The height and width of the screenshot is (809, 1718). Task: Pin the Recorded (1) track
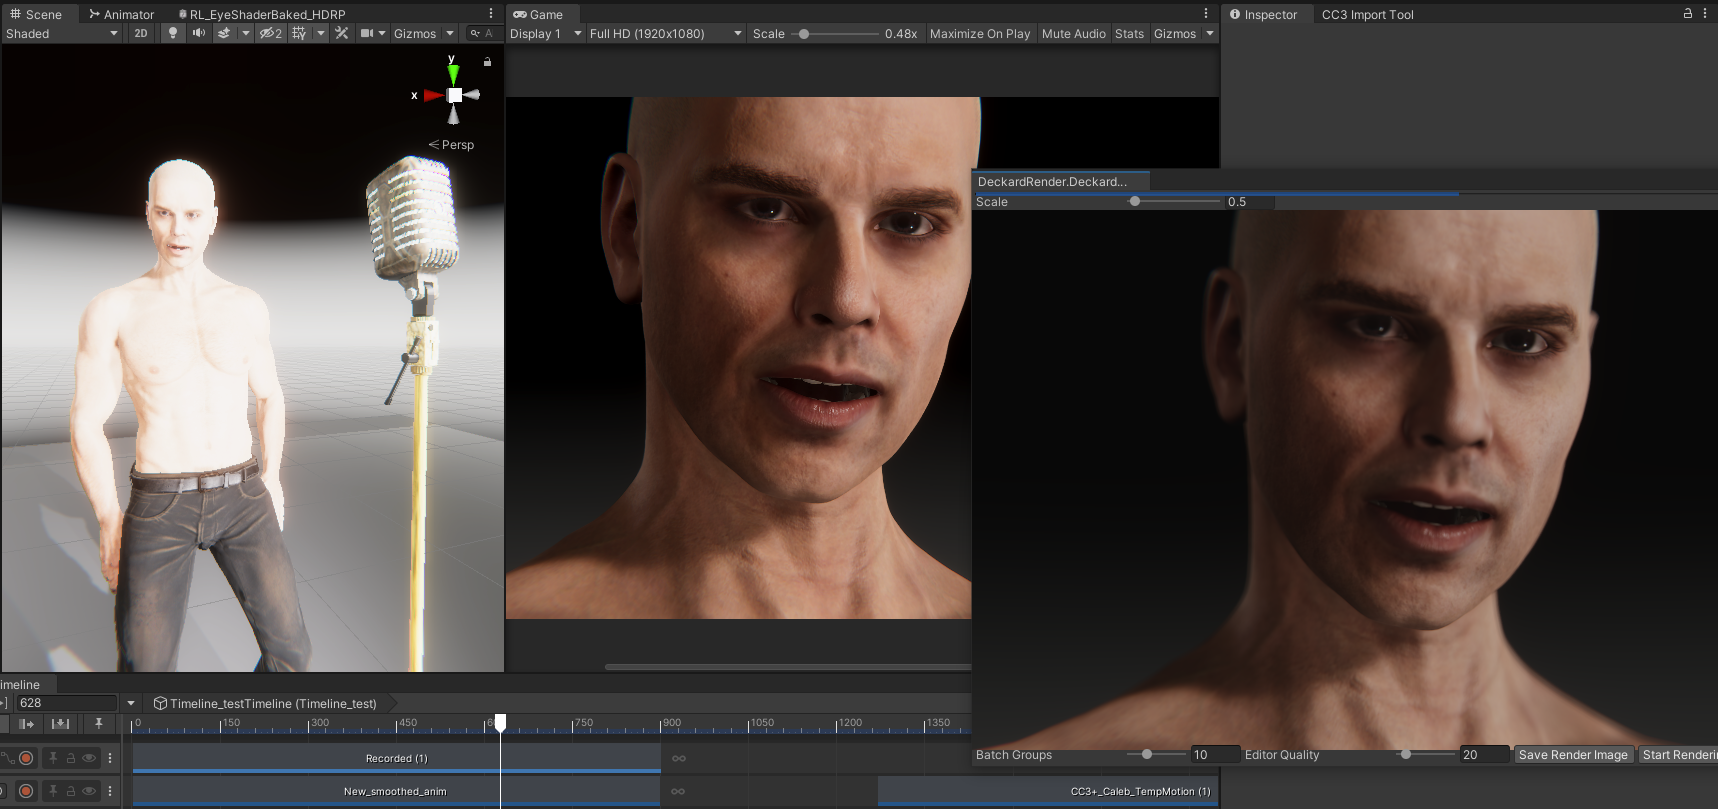(53, 758)
